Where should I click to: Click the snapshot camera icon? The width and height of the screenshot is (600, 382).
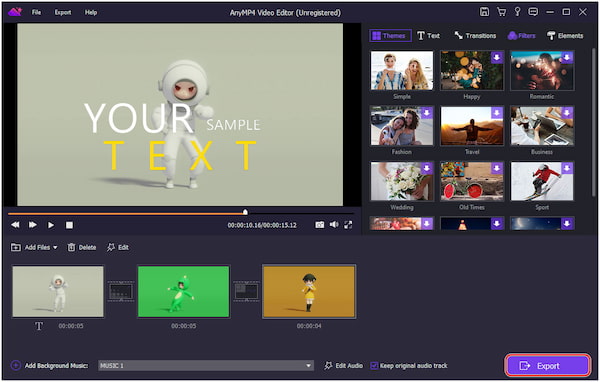(320, 225)
